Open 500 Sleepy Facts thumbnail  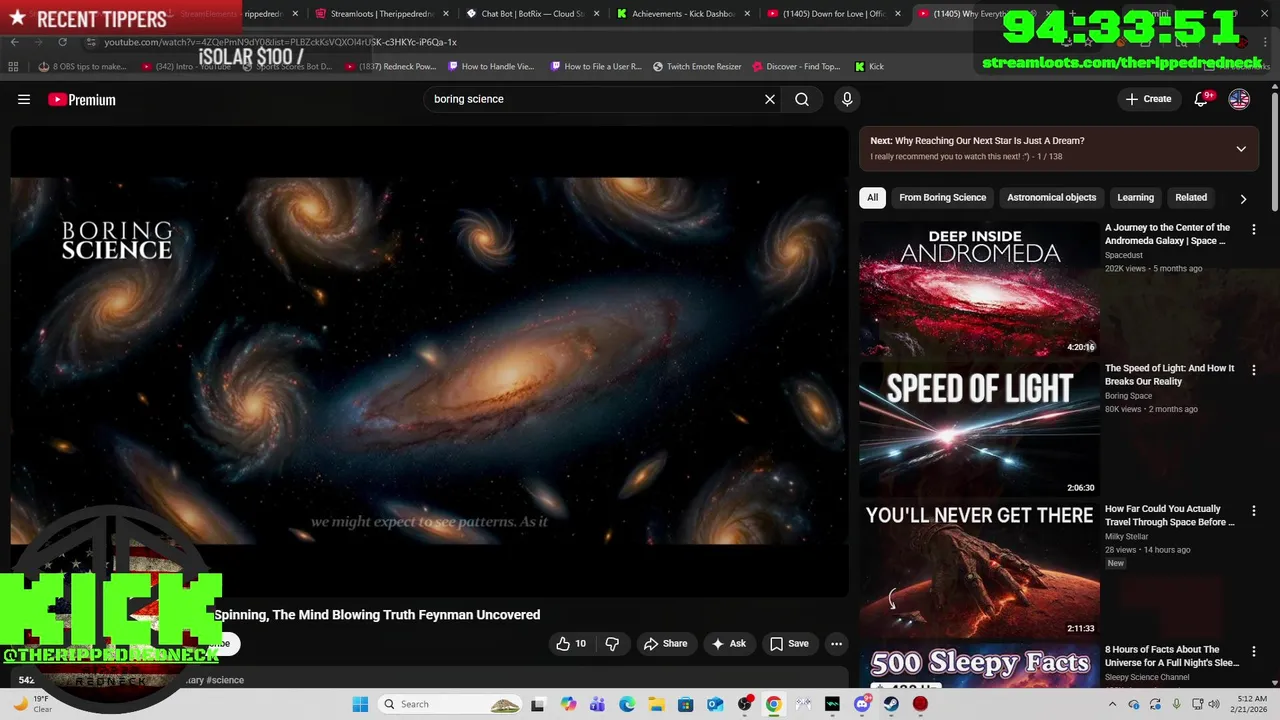coord(979,665)
